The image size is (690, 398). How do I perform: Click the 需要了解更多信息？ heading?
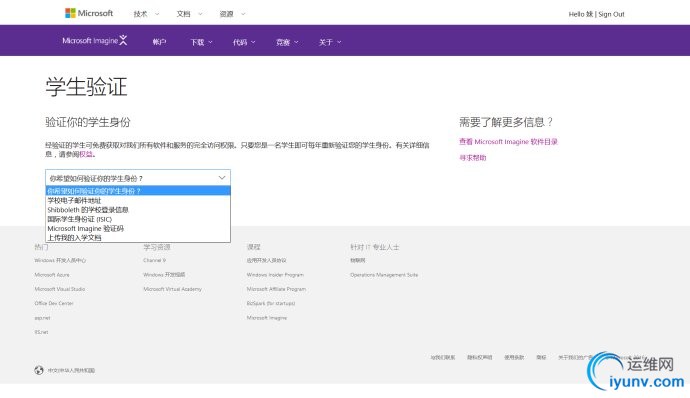click(x=506, y=122)
